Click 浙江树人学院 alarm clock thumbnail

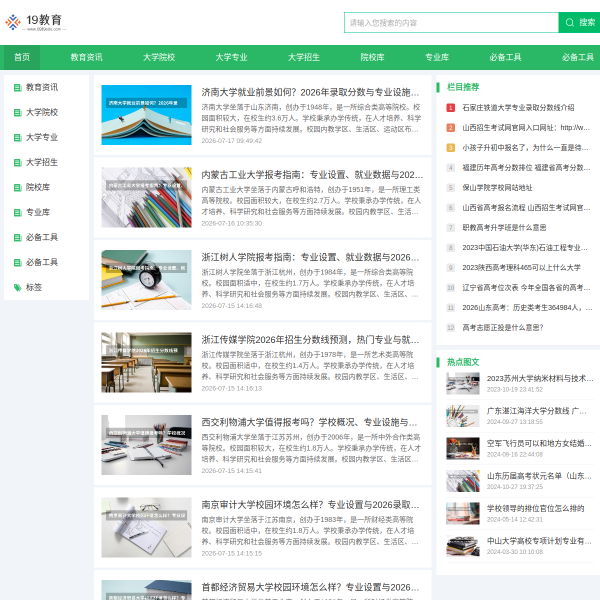146,280
